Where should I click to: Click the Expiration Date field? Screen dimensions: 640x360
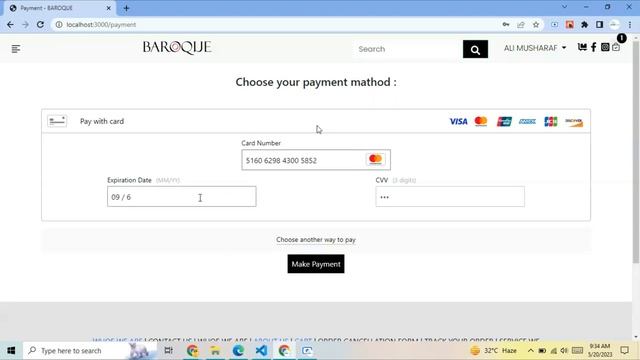(x=182, y=197)
